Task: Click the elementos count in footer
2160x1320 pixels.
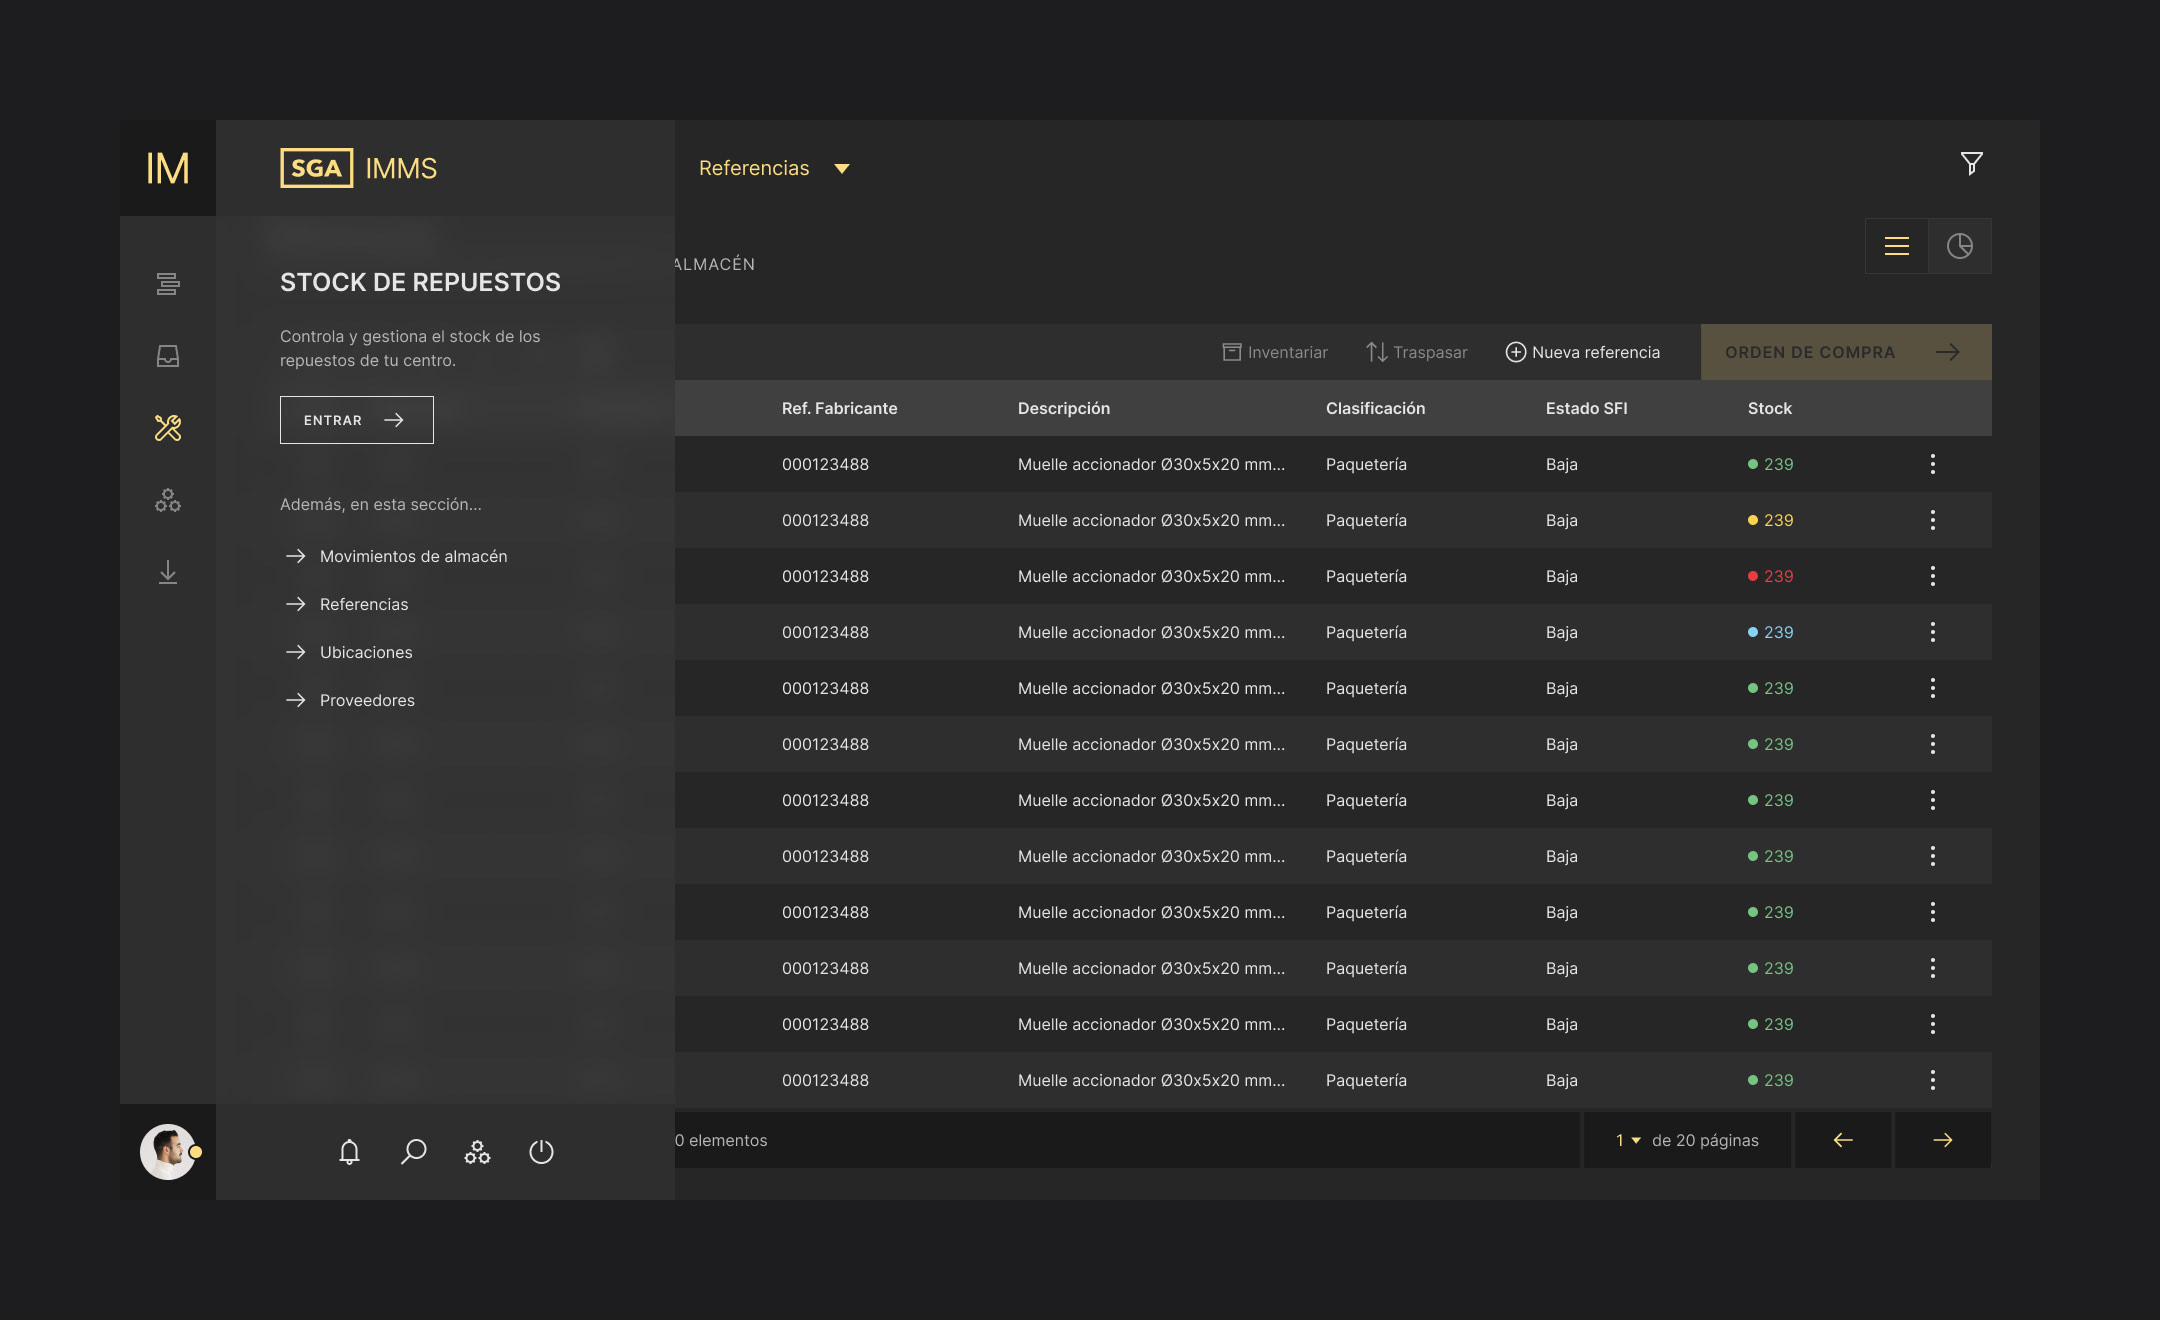Action: click(x=722, y=1140)
